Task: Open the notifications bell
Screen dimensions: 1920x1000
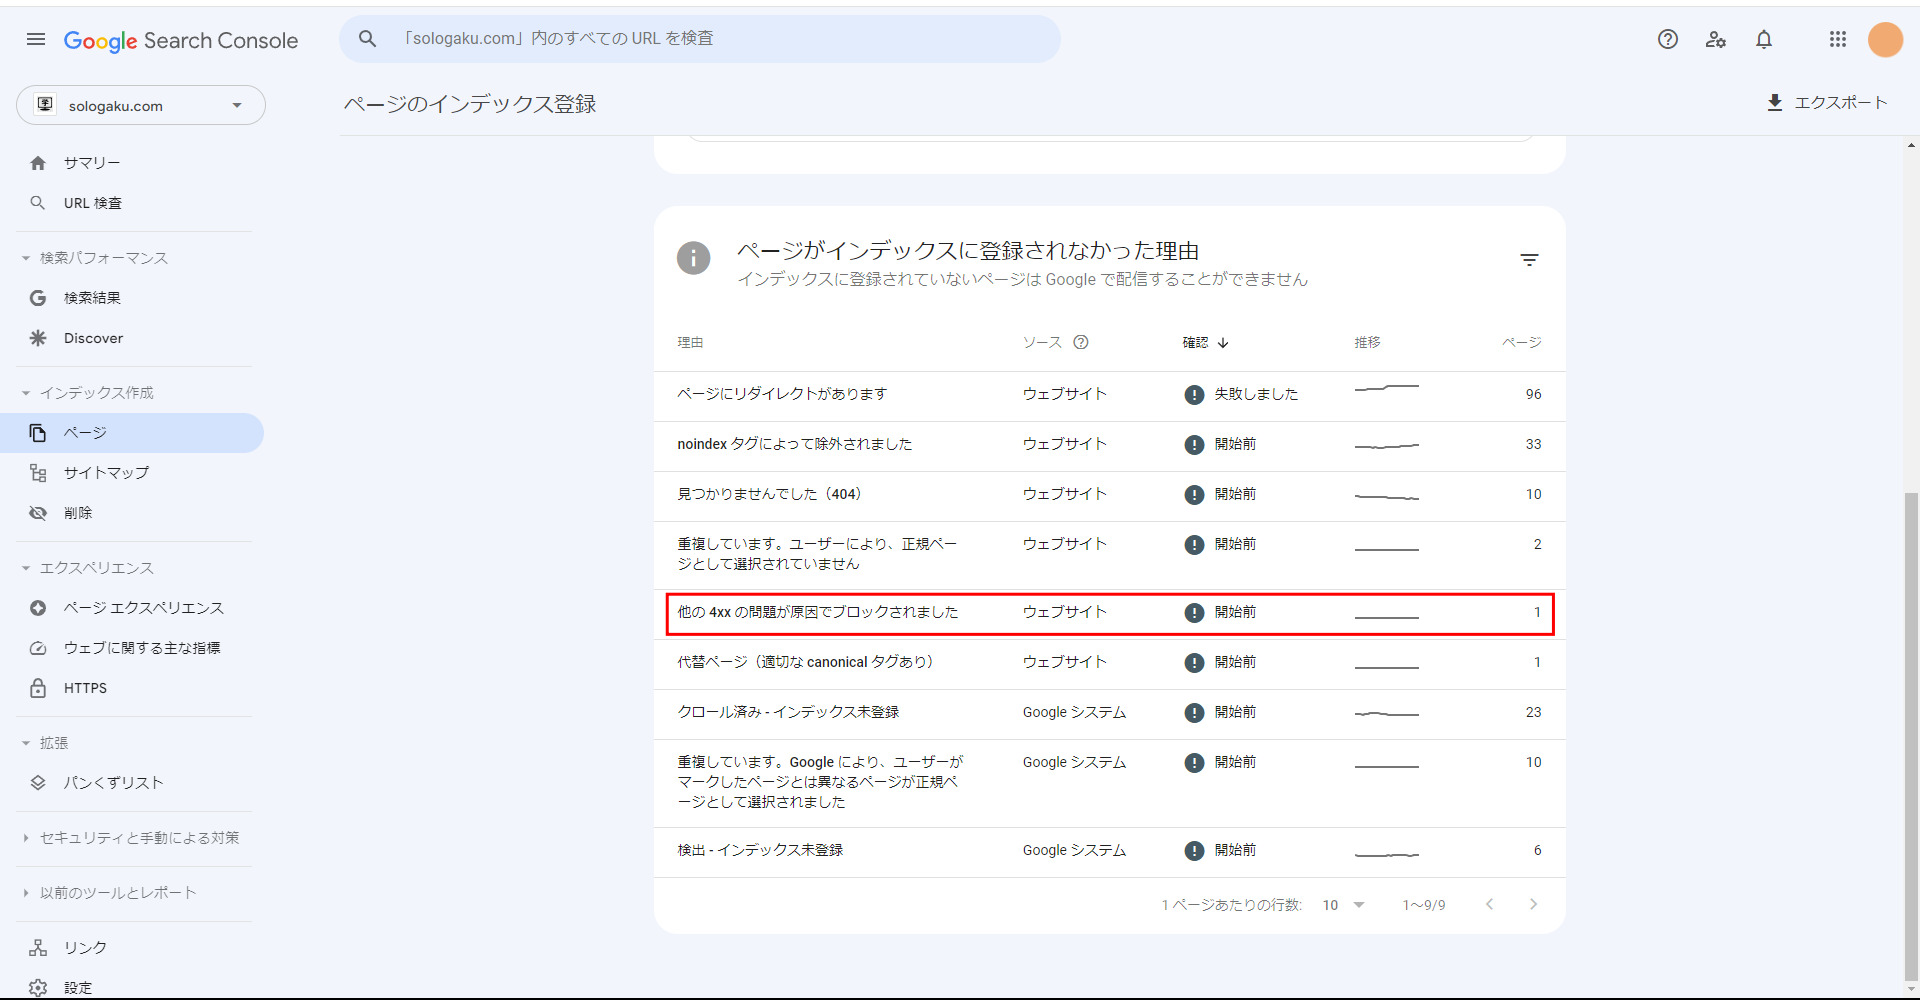Action: point(1763,39)
